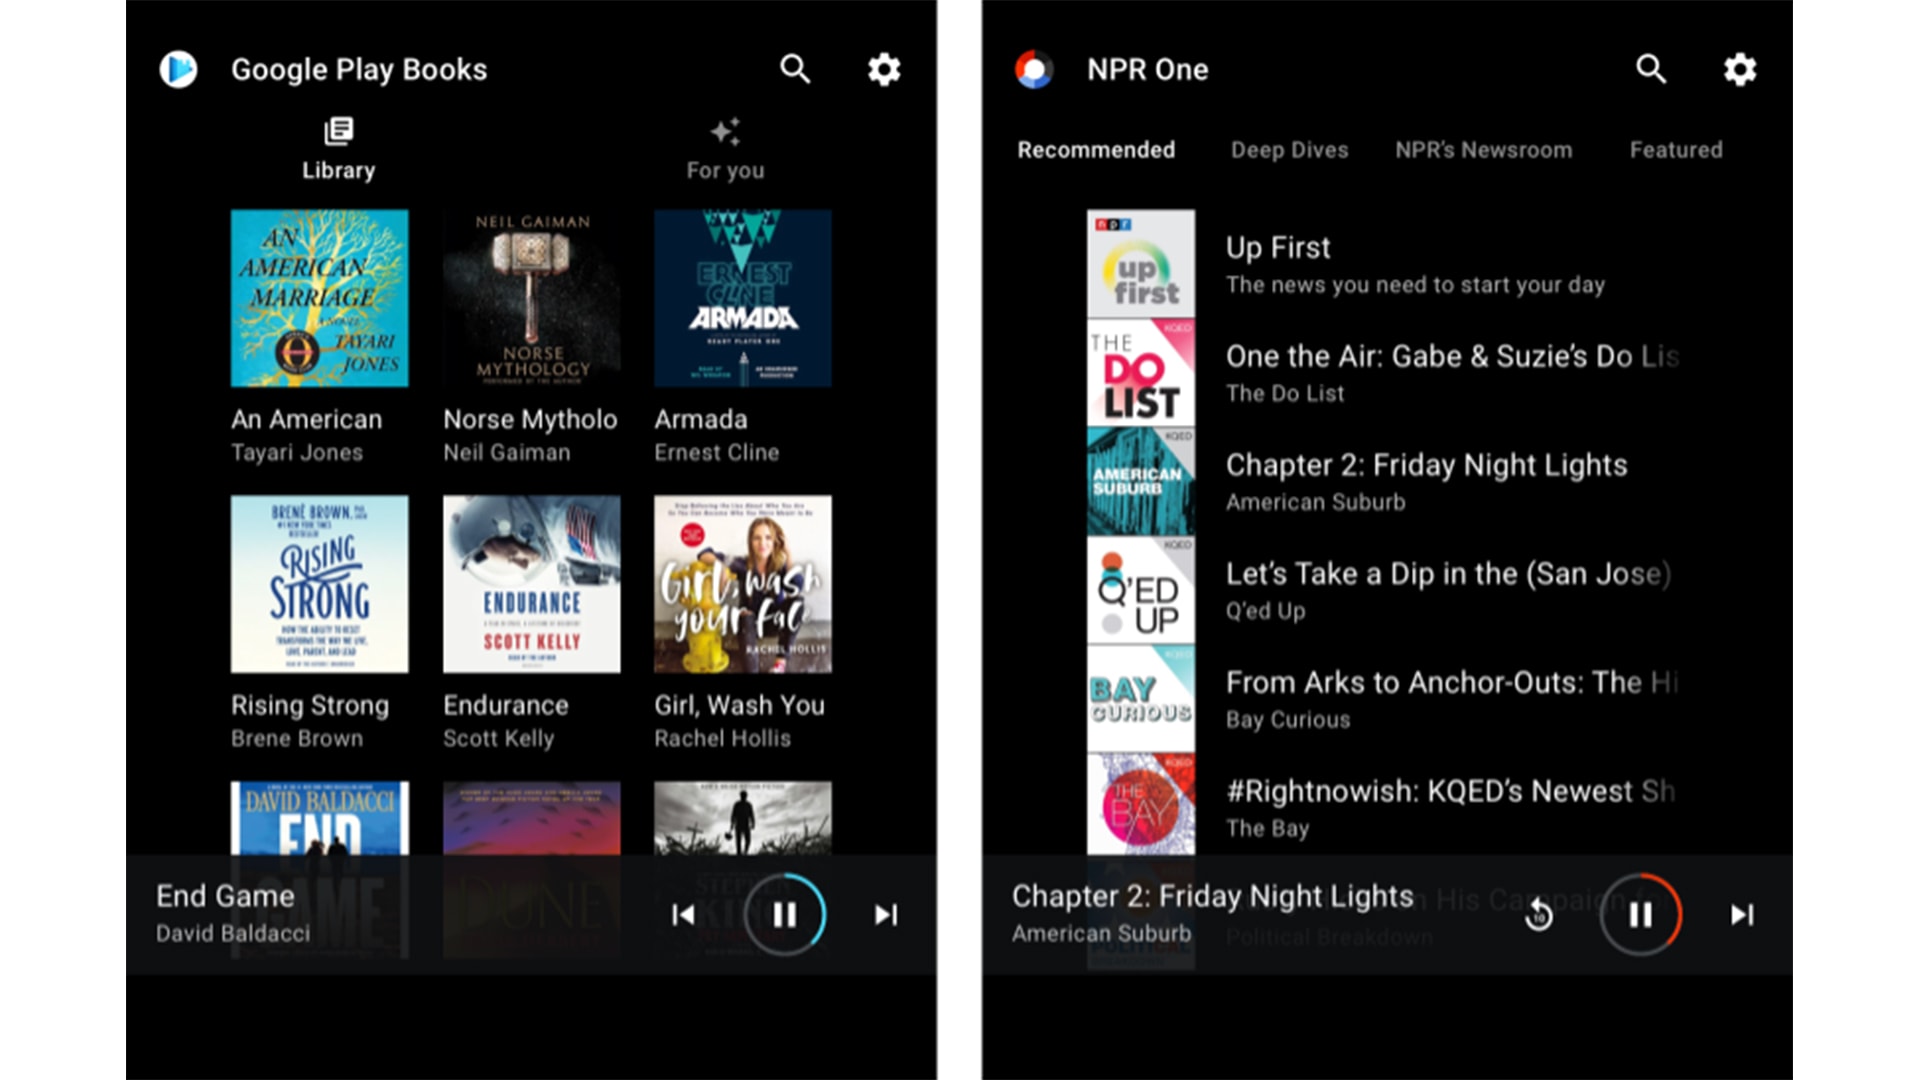The image size is (1920, 1080).
Task: Switch to the For you tab
Action: (725, 149)
